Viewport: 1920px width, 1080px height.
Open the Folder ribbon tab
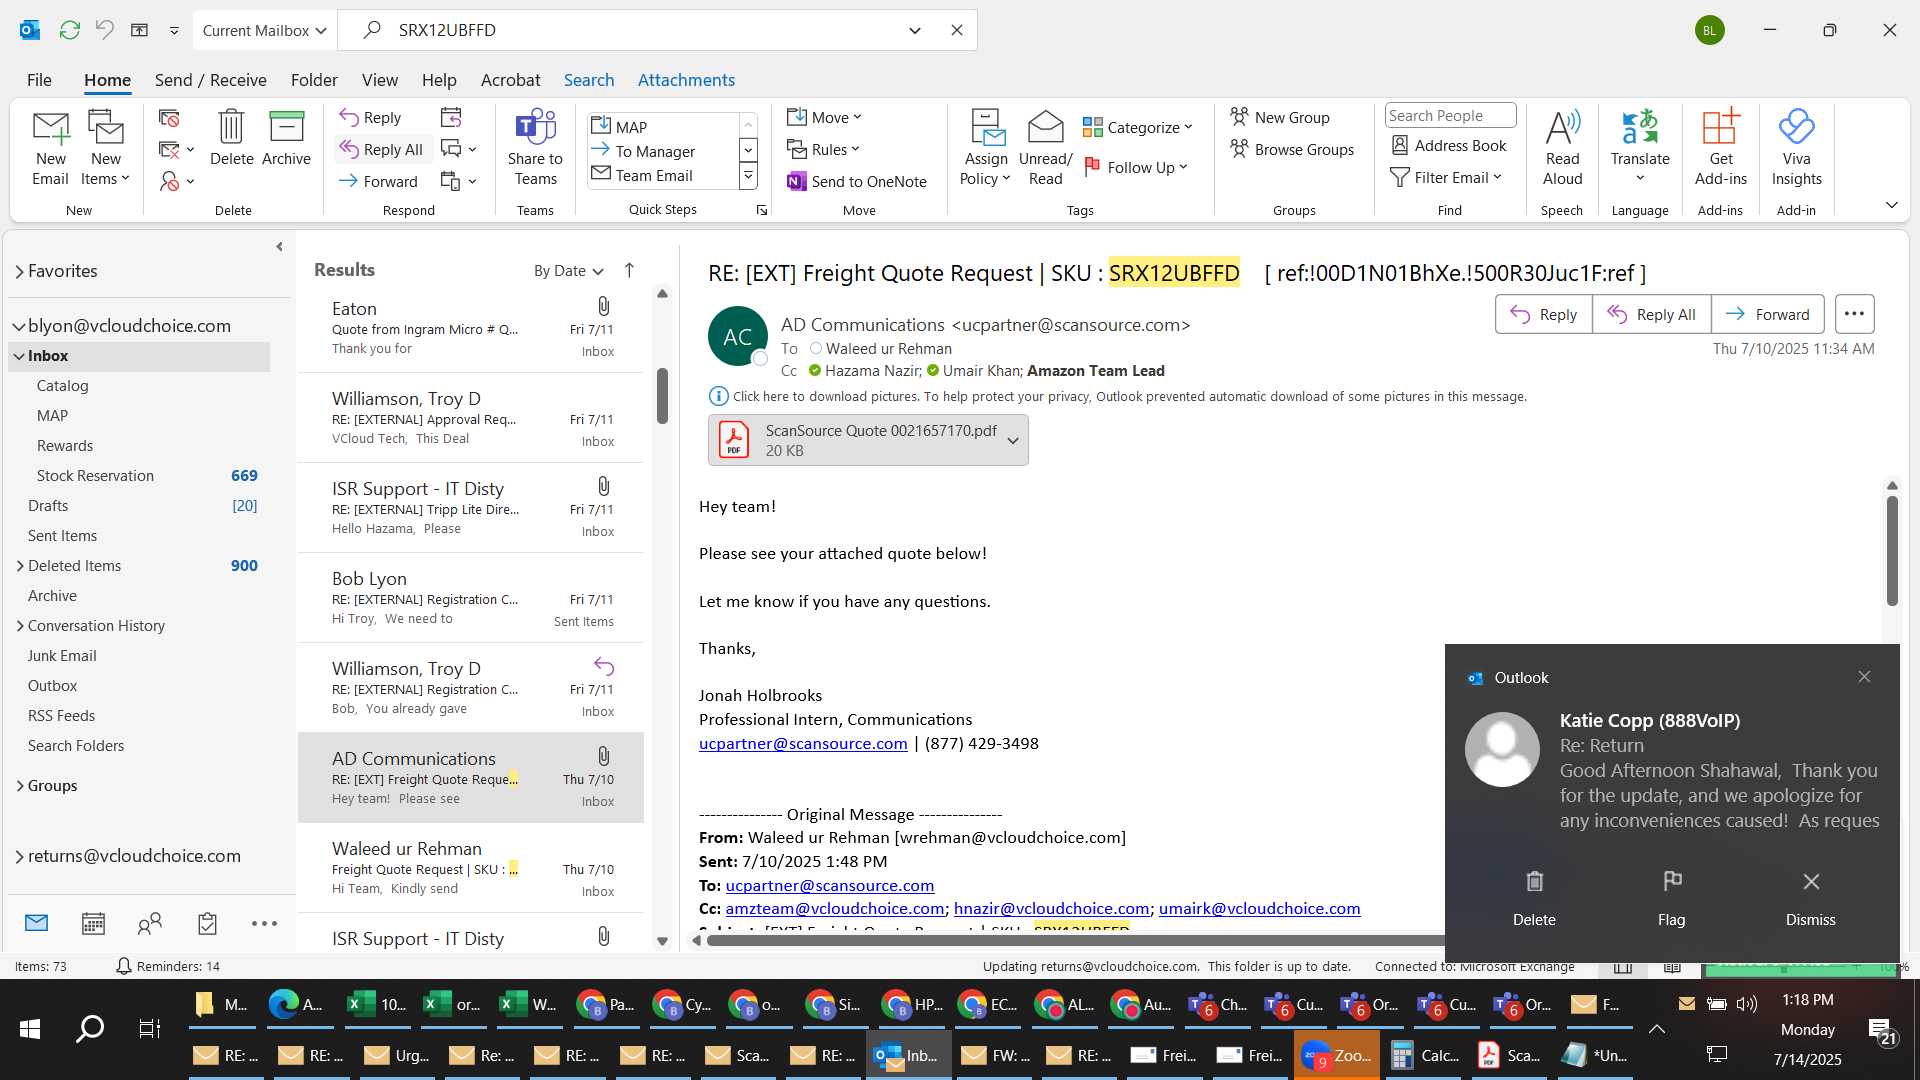coord(314,80)
